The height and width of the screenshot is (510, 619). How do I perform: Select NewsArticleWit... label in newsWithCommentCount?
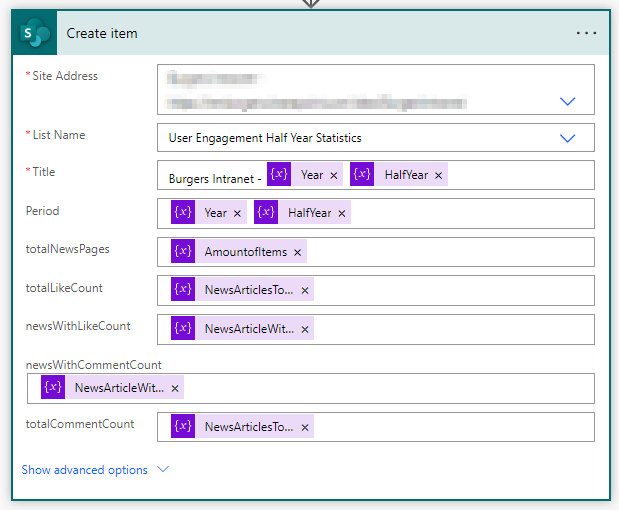pyautogui.click(x=119, y=388)
